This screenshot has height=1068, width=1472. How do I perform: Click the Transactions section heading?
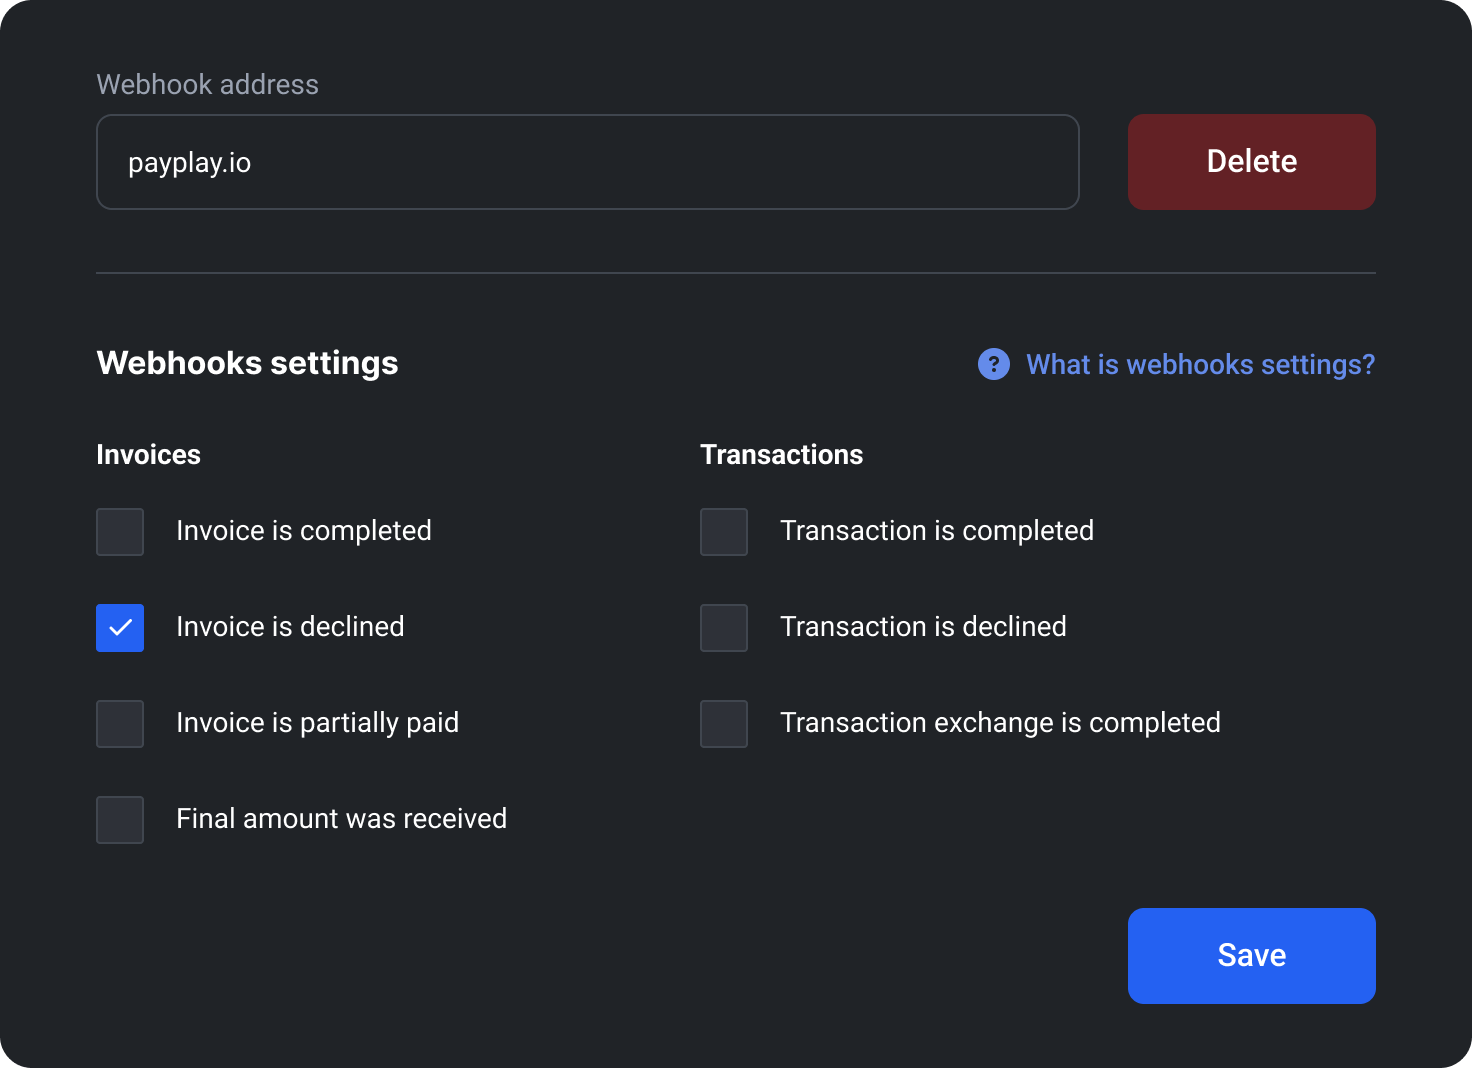[x=781, y=454]
